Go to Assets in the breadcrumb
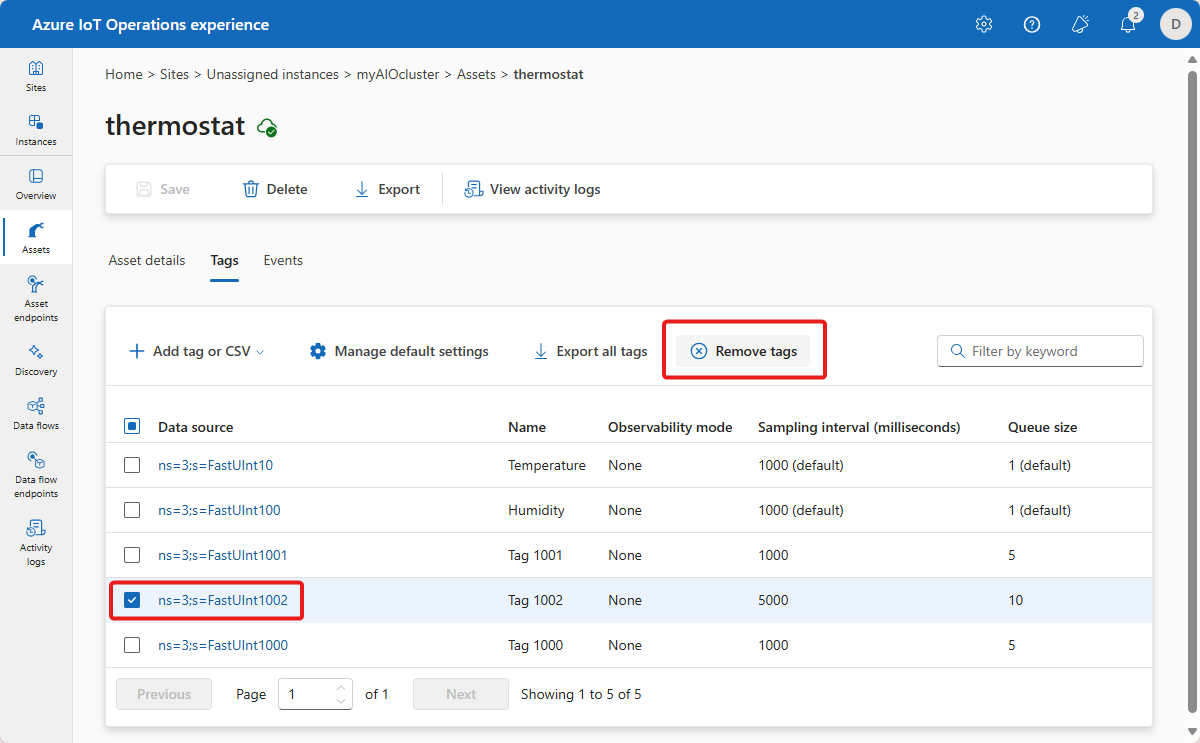The image size is (1200, 743). (x=476, y=74)
